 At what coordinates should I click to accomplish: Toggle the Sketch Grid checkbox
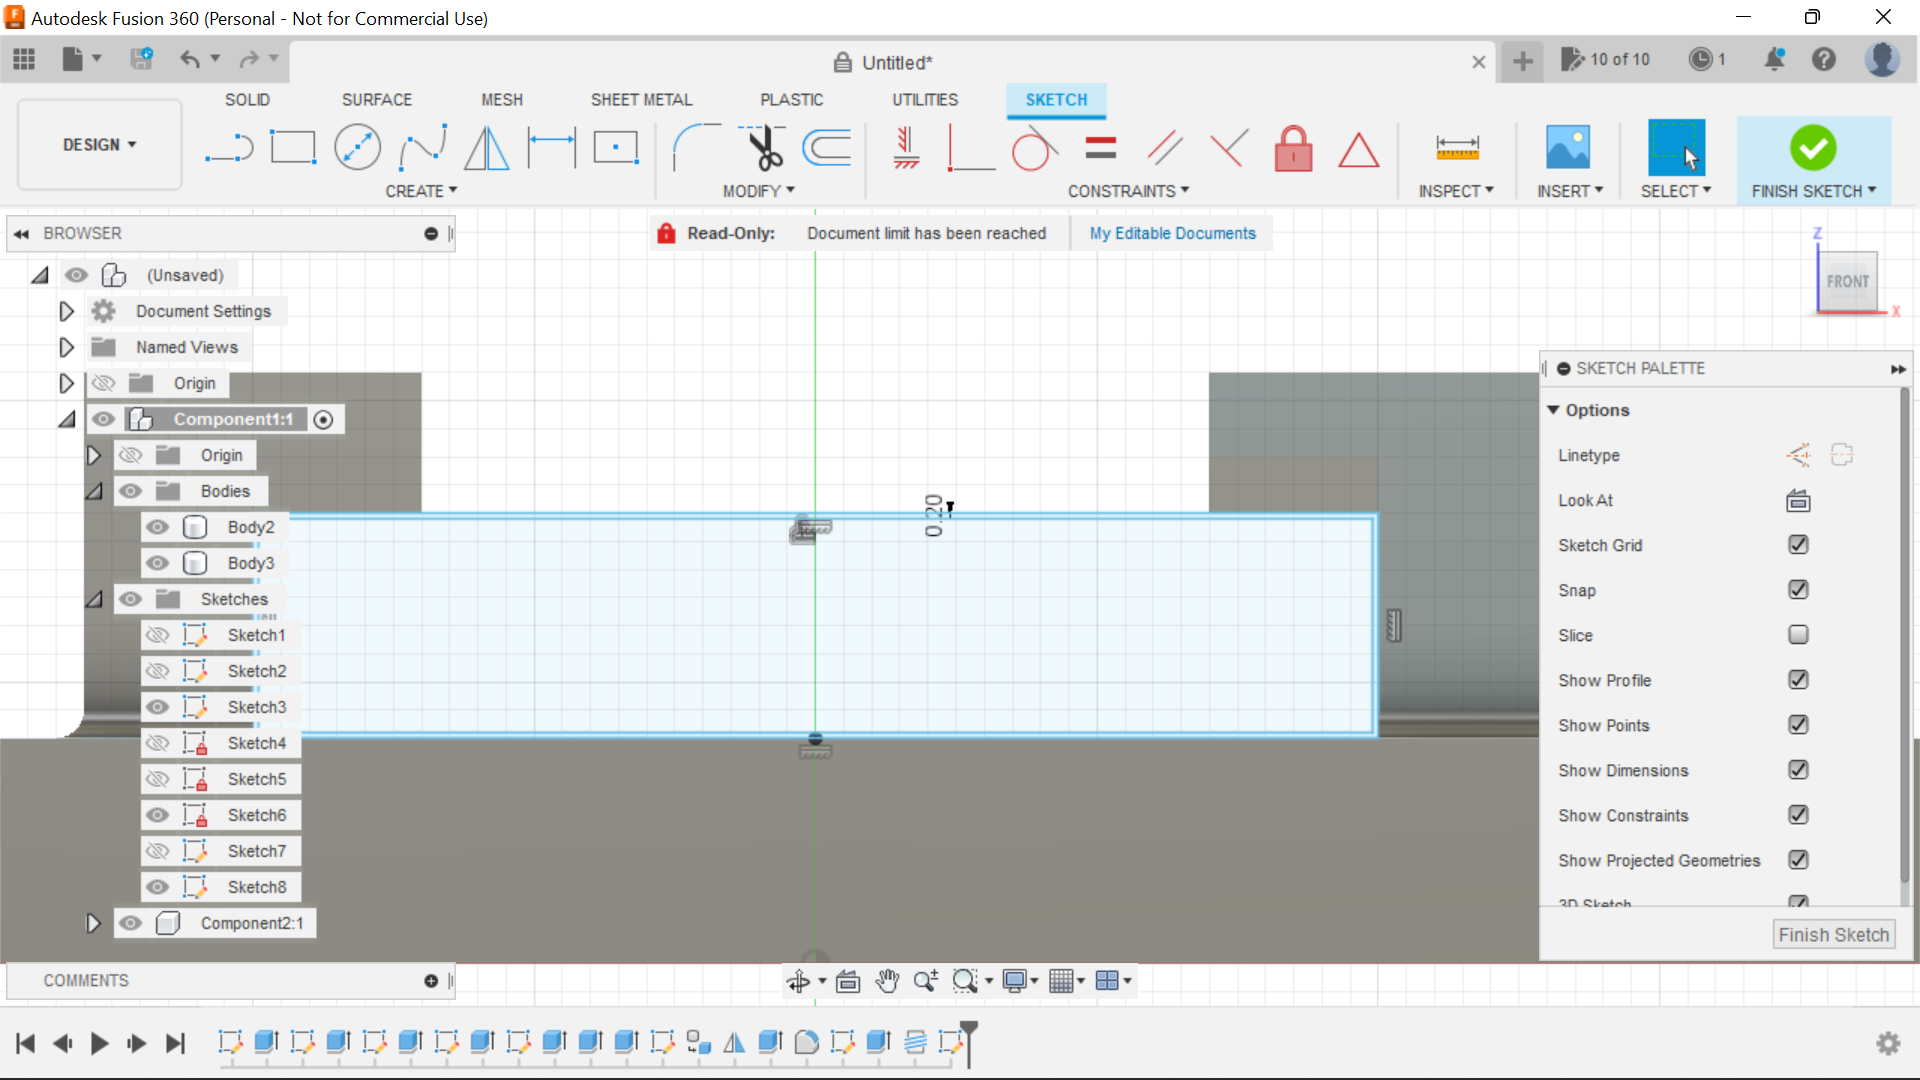(x=1798, y=545)
